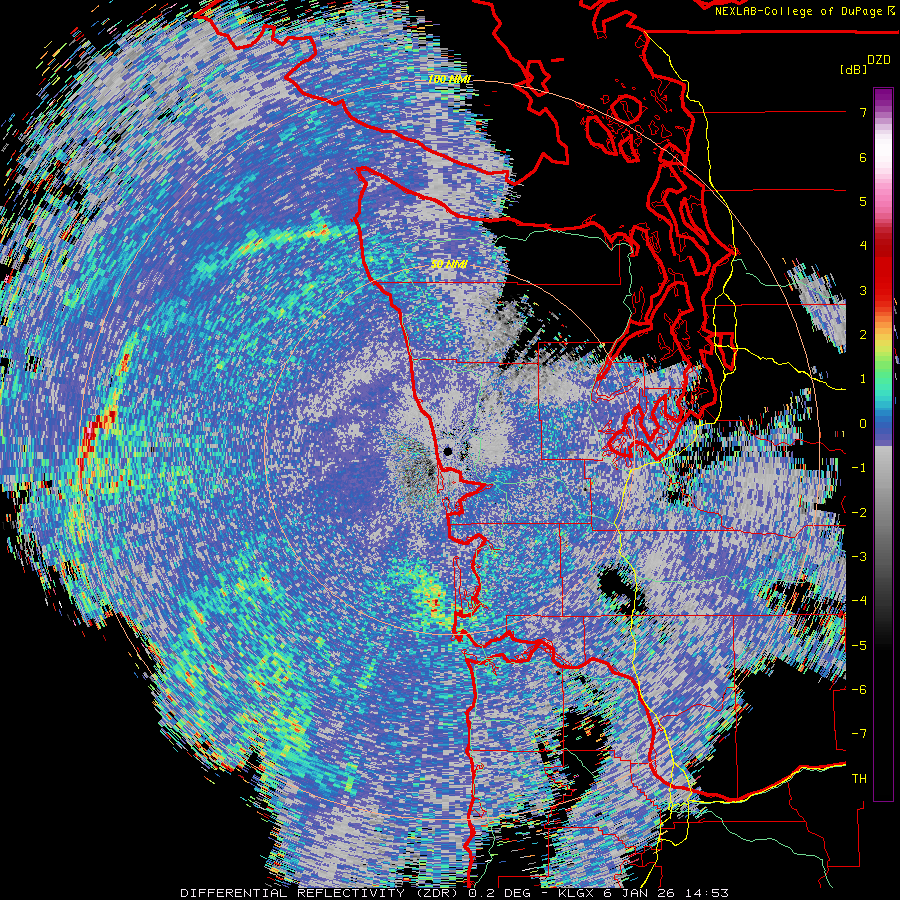Click the 0.2 DEG elevation text

[x=500, y=893]
